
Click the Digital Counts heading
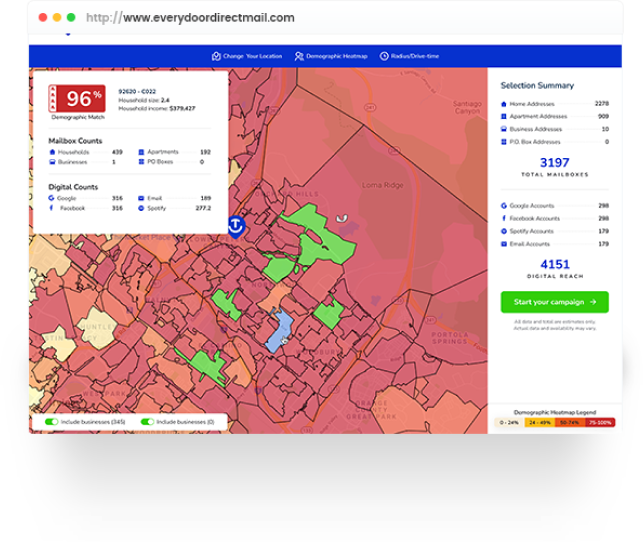pyautogui.click(x=73, y=187)
